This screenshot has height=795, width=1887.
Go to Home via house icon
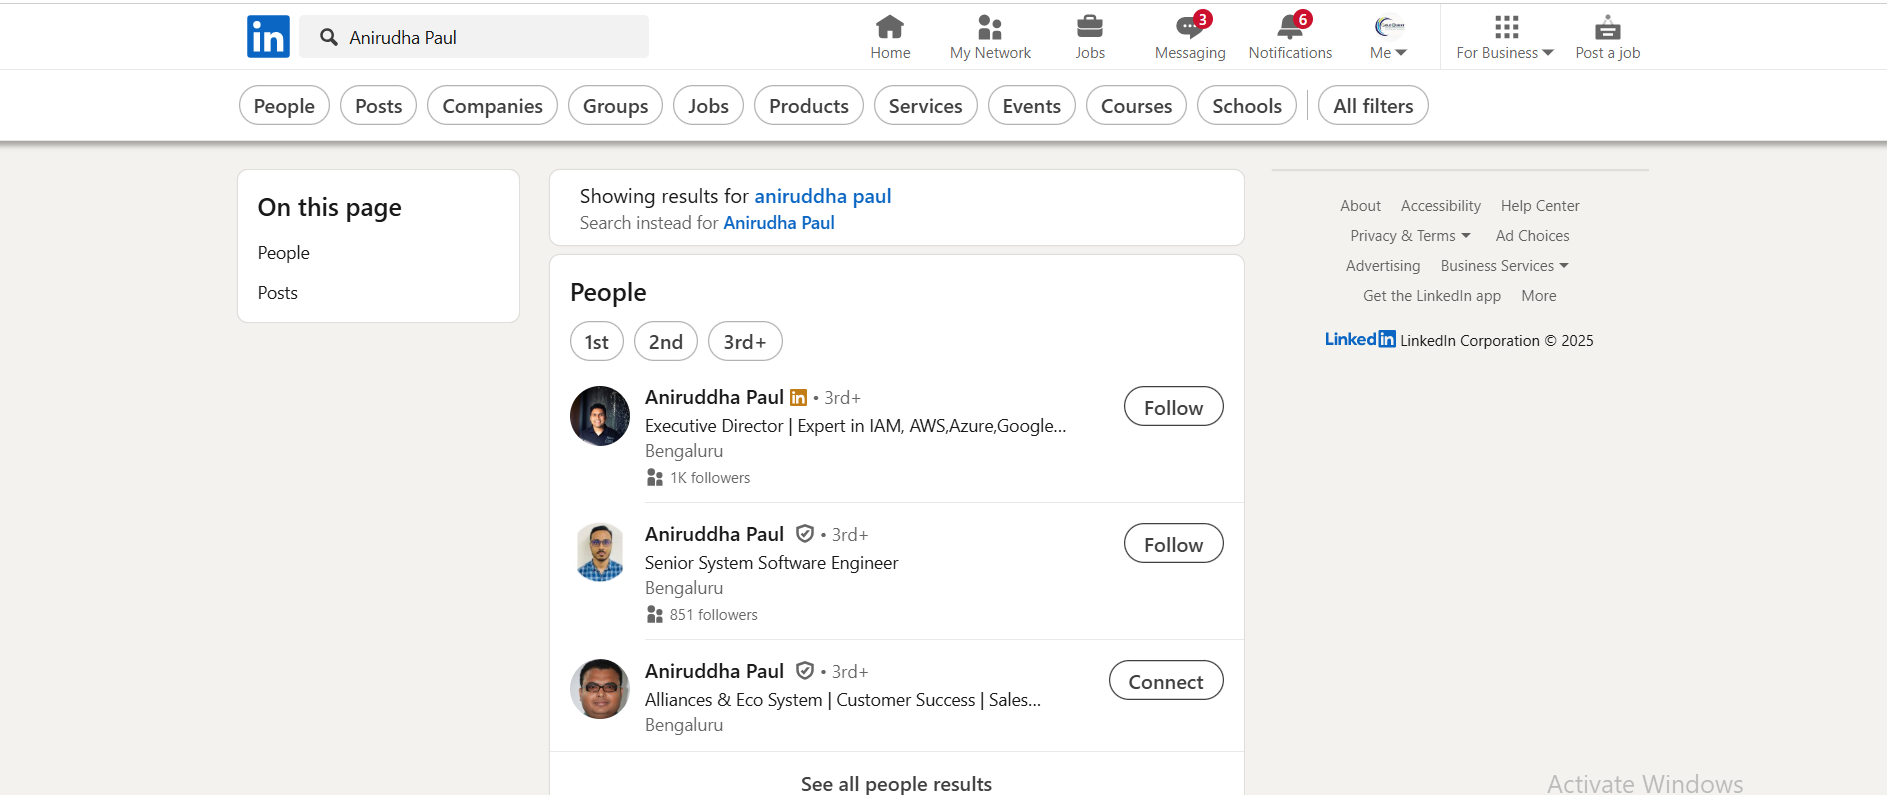(889, 27)
